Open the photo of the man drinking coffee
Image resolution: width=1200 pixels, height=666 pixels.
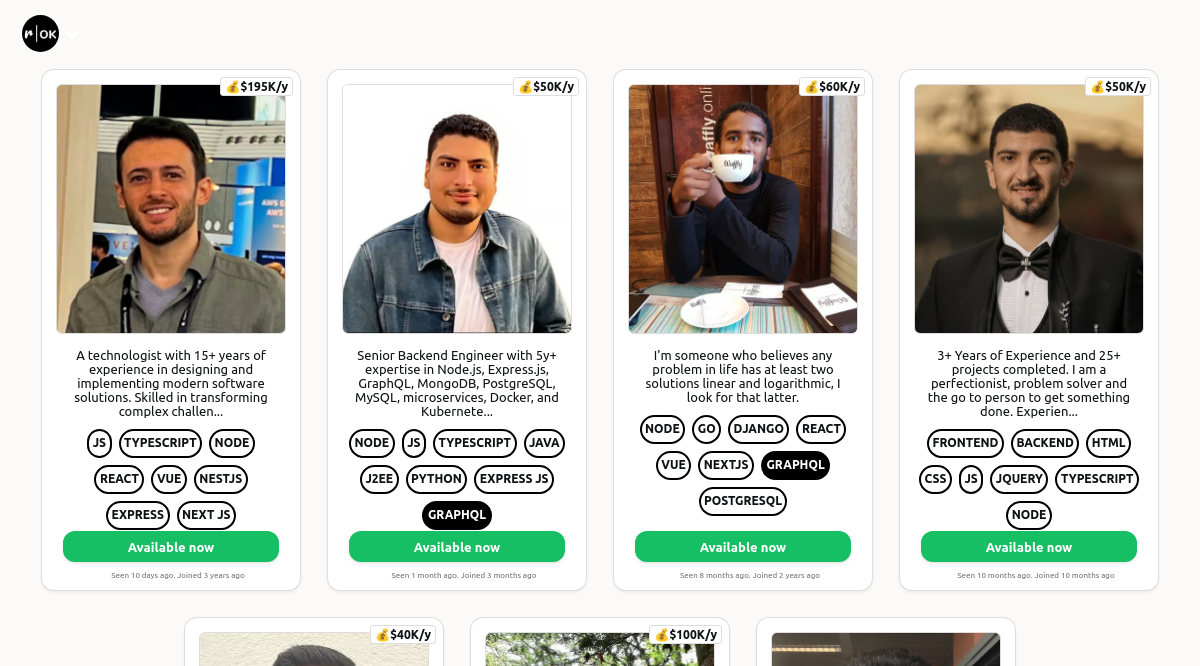click(x=743, y=209)
